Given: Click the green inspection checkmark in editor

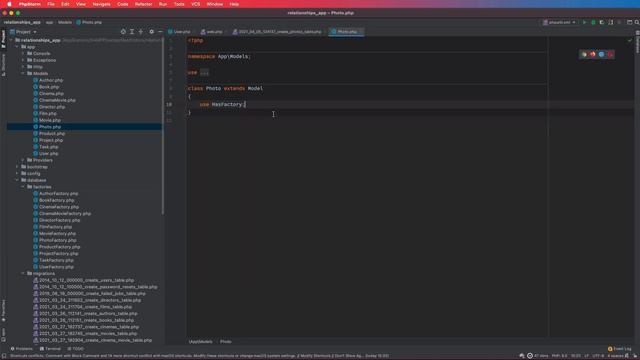Looking at the screenshot, I should (629, 40).
